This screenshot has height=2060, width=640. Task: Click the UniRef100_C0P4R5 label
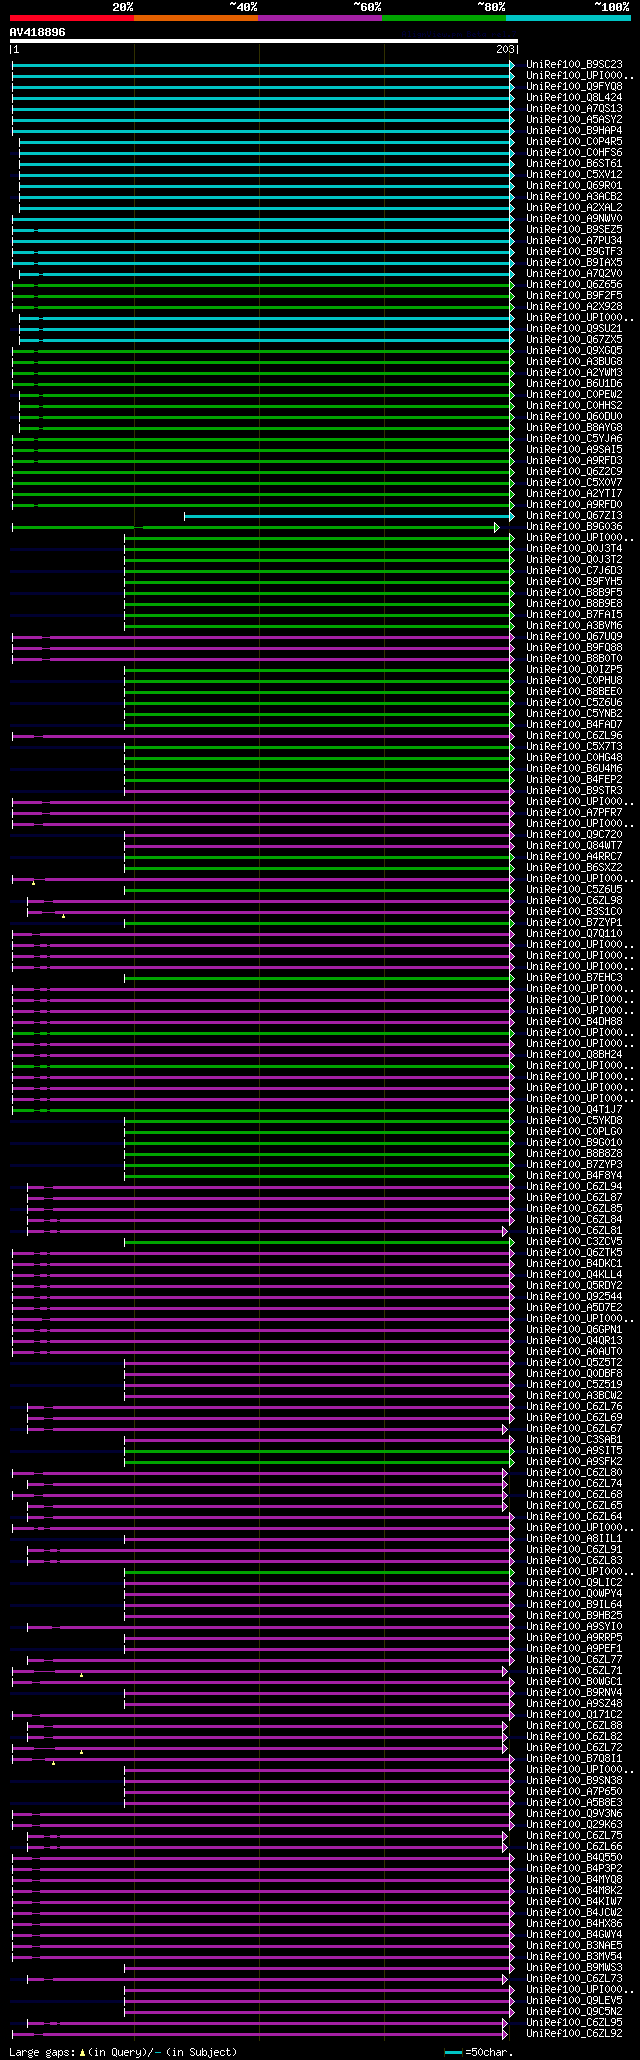[x=574, y=142]
